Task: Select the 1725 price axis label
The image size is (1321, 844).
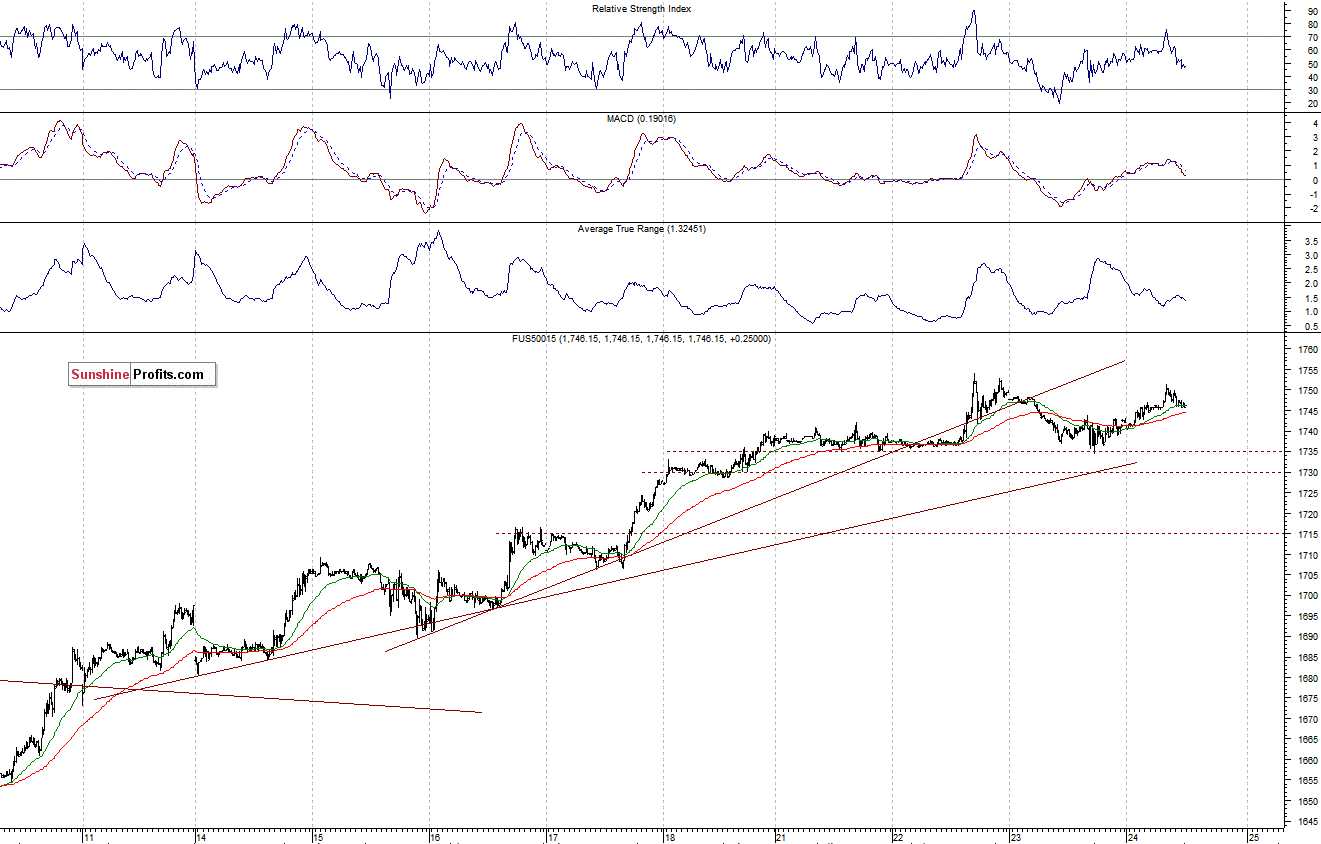Action: [x=1307, y=494]
